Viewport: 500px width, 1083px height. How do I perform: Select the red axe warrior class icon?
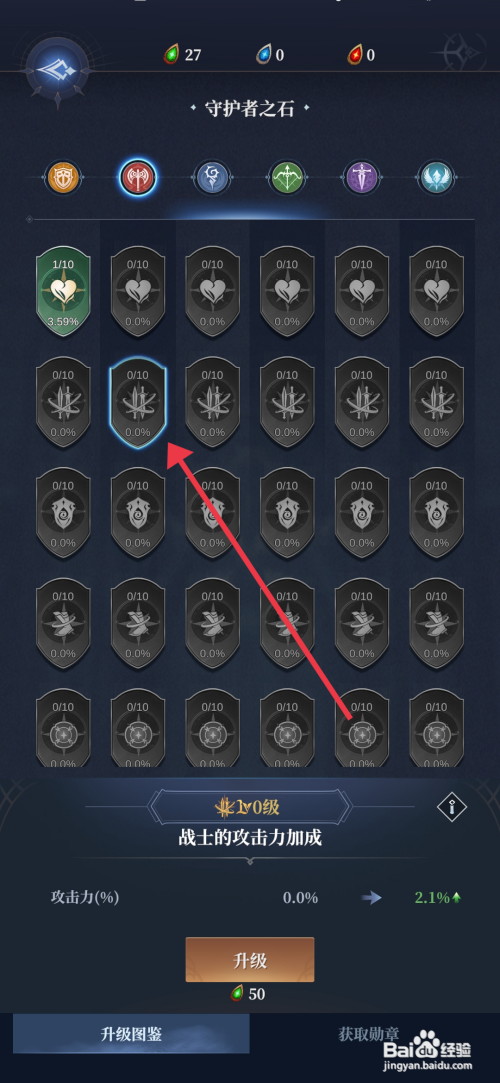coord(137,177)
